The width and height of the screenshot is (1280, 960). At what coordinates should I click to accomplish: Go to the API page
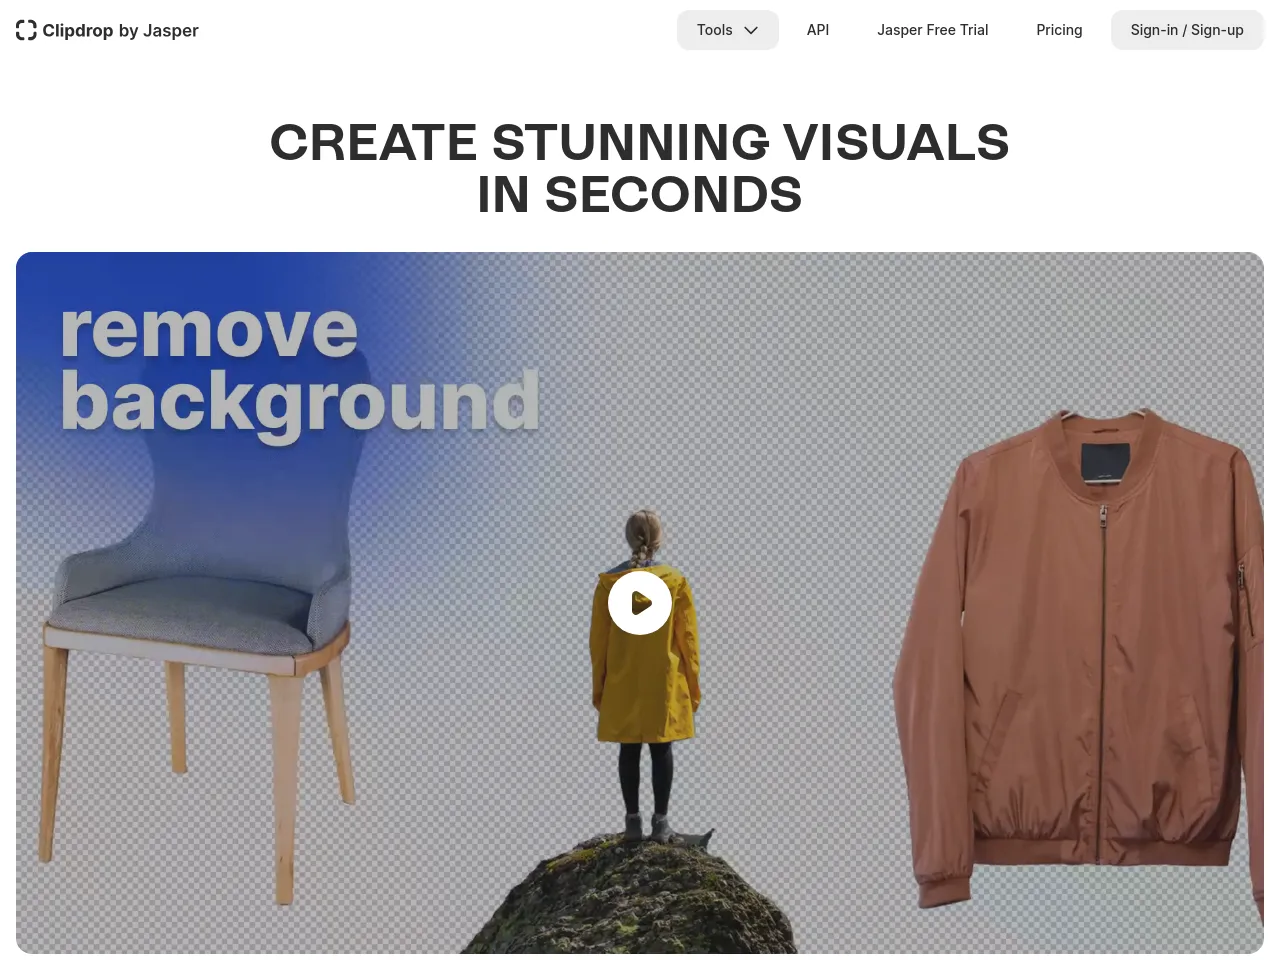coord(817,30)
